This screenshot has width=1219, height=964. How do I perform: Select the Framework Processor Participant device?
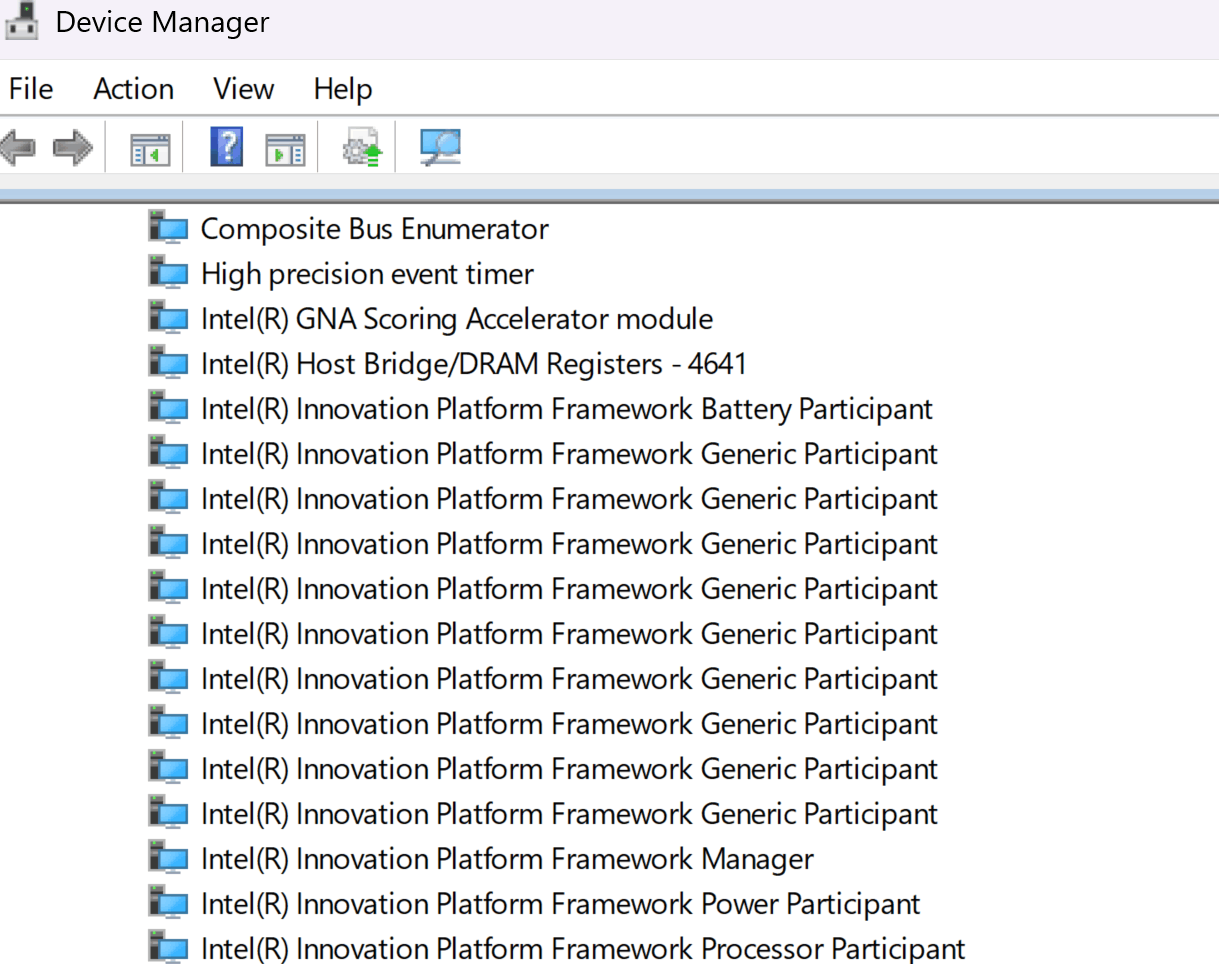tap(583, 949)
